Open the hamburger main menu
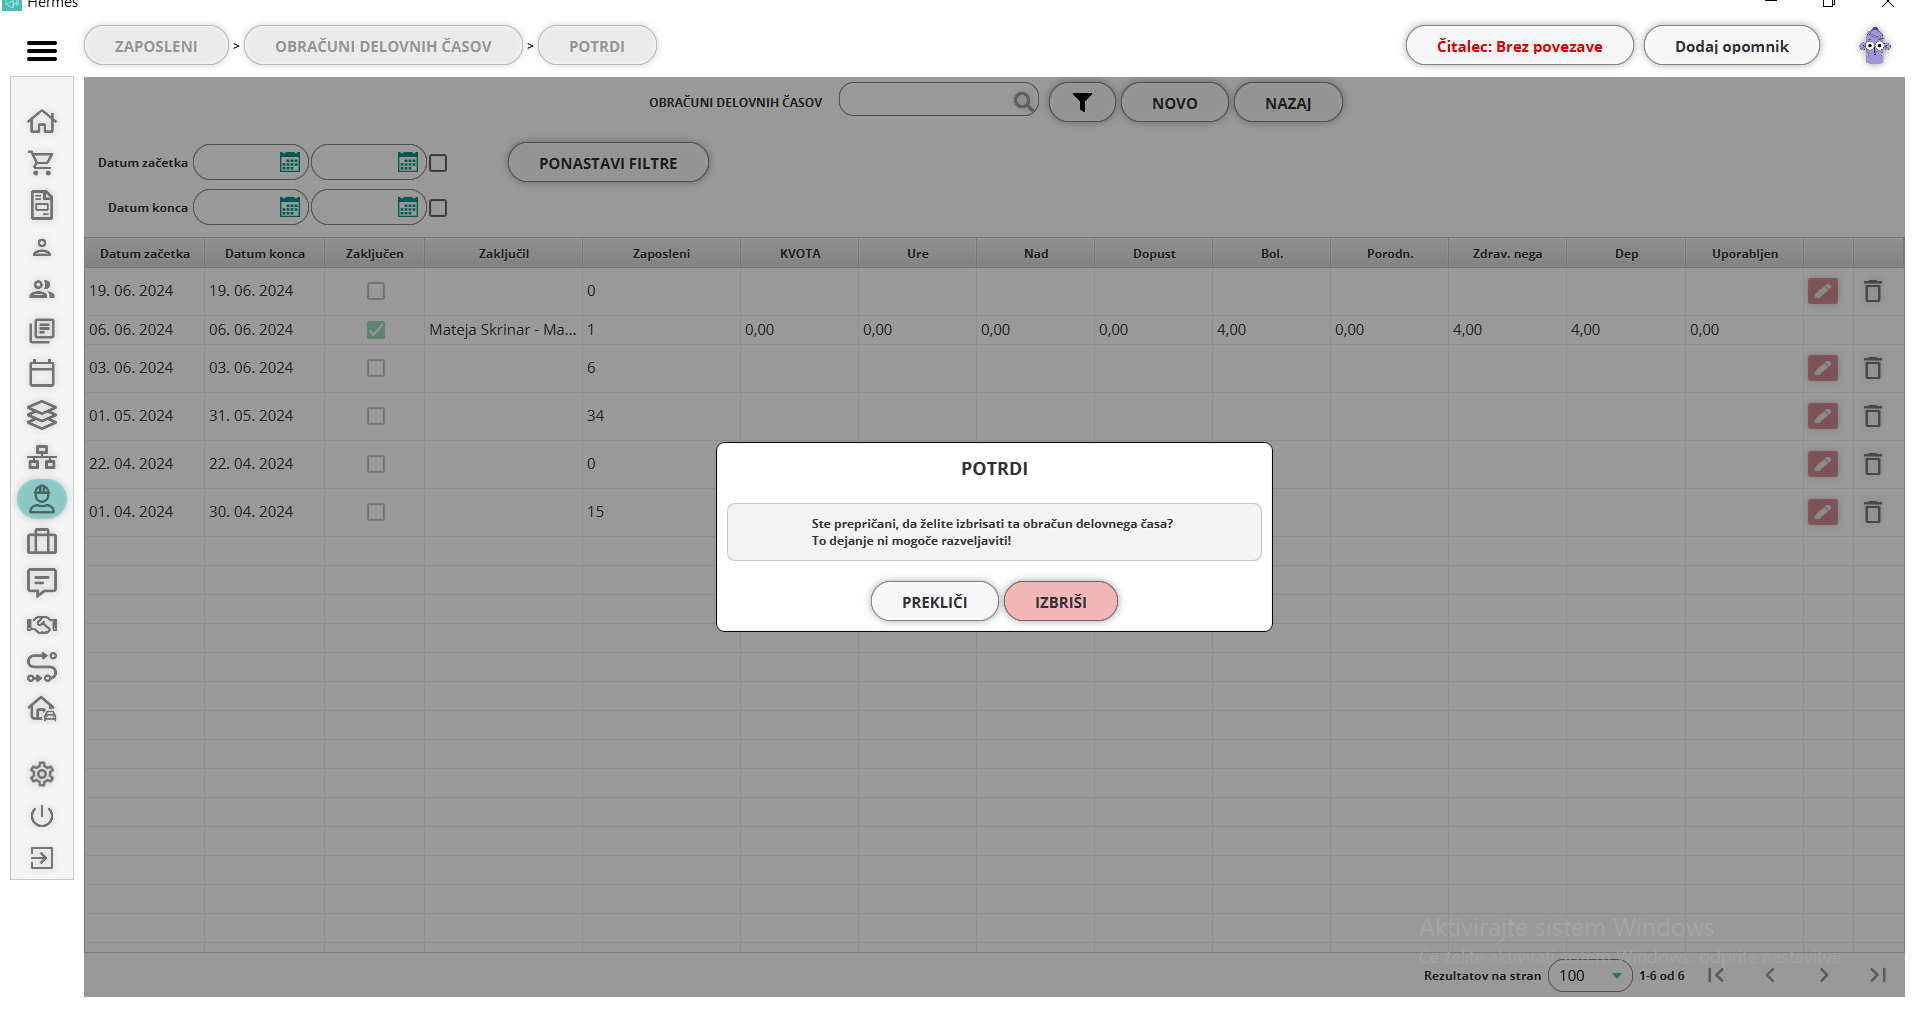The width and height of the screenshot is (1920, 1014). point(42,50)
